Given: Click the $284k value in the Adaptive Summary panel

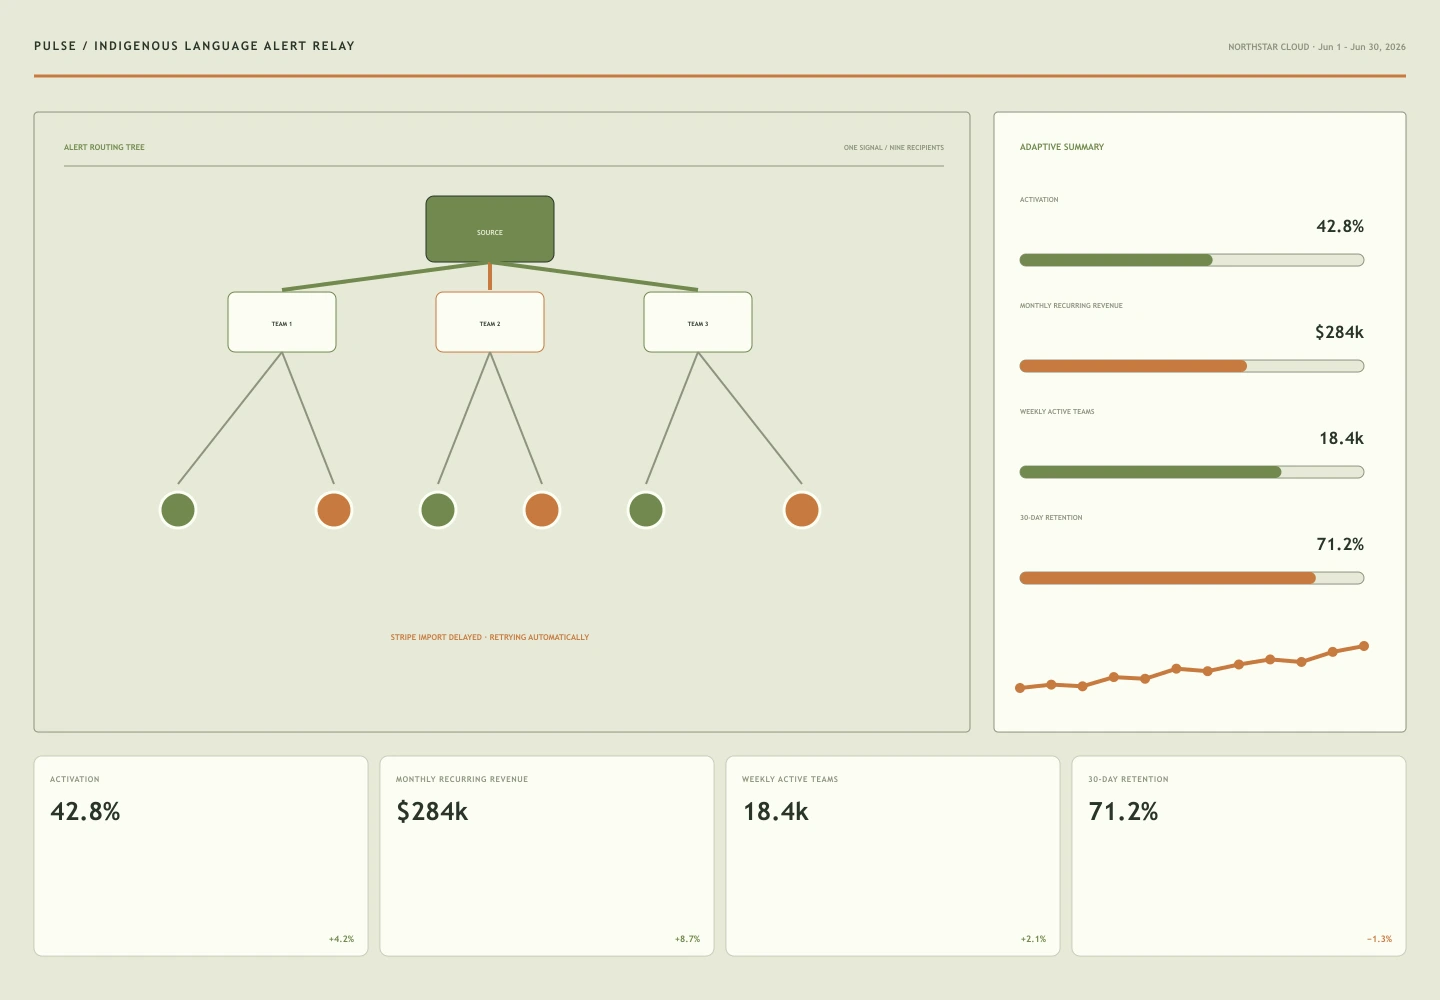Looking at the screenshot, I should 1339,332.
